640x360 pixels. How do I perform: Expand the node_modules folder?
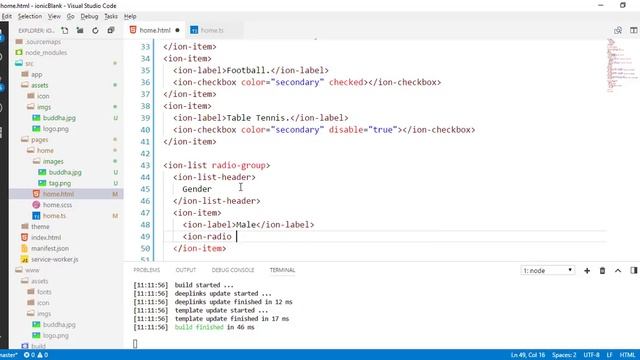(46, 52)
